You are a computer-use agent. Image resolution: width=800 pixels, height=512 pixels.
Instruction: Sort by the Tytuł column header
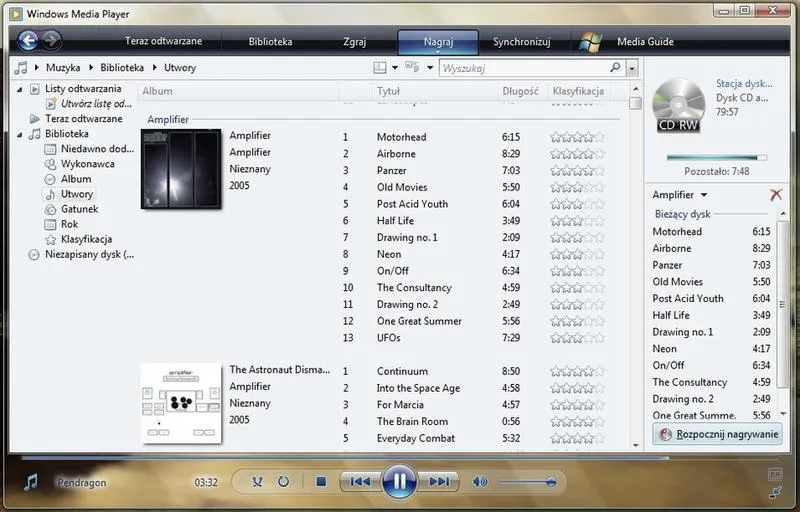[x=434, y=91]
